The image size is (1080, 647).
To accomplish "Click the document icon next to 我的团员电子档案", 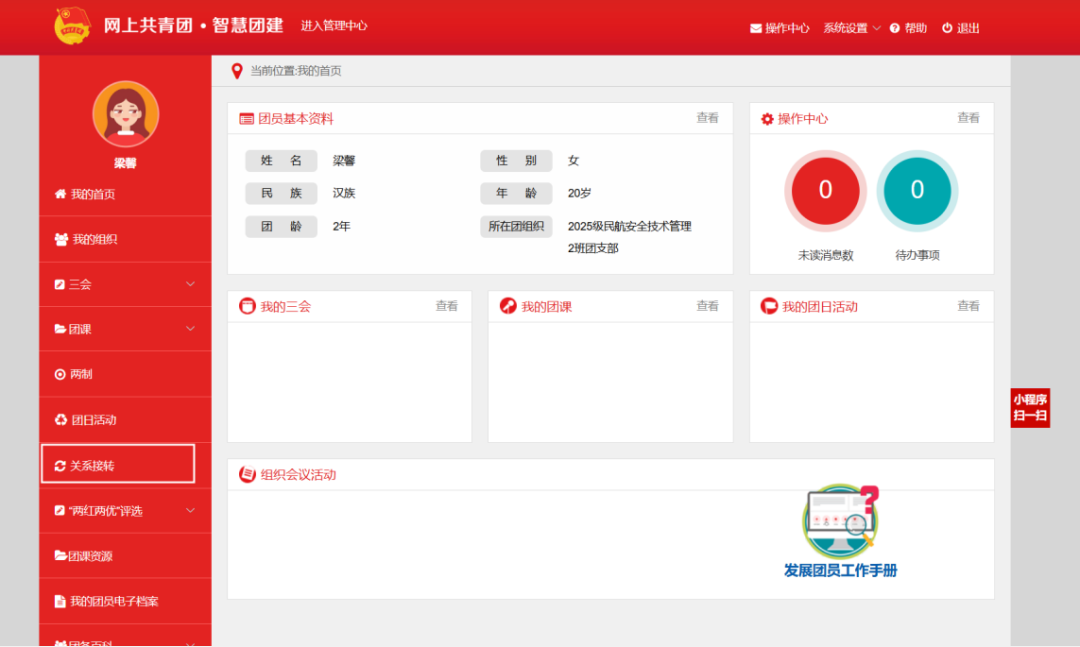I will coord(60,601).
